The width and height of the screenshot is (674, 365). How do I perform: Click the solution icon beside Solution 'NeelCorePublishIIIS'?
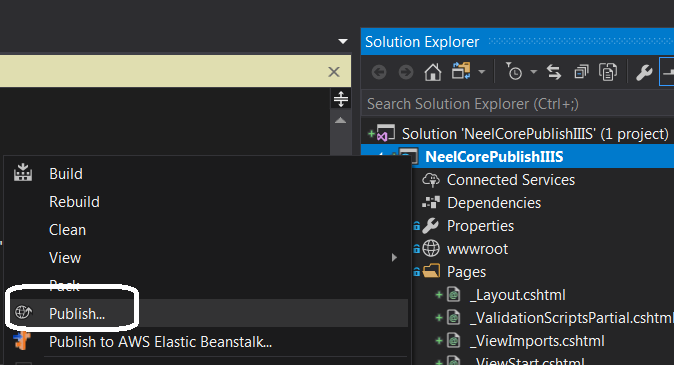coord(386,133)
